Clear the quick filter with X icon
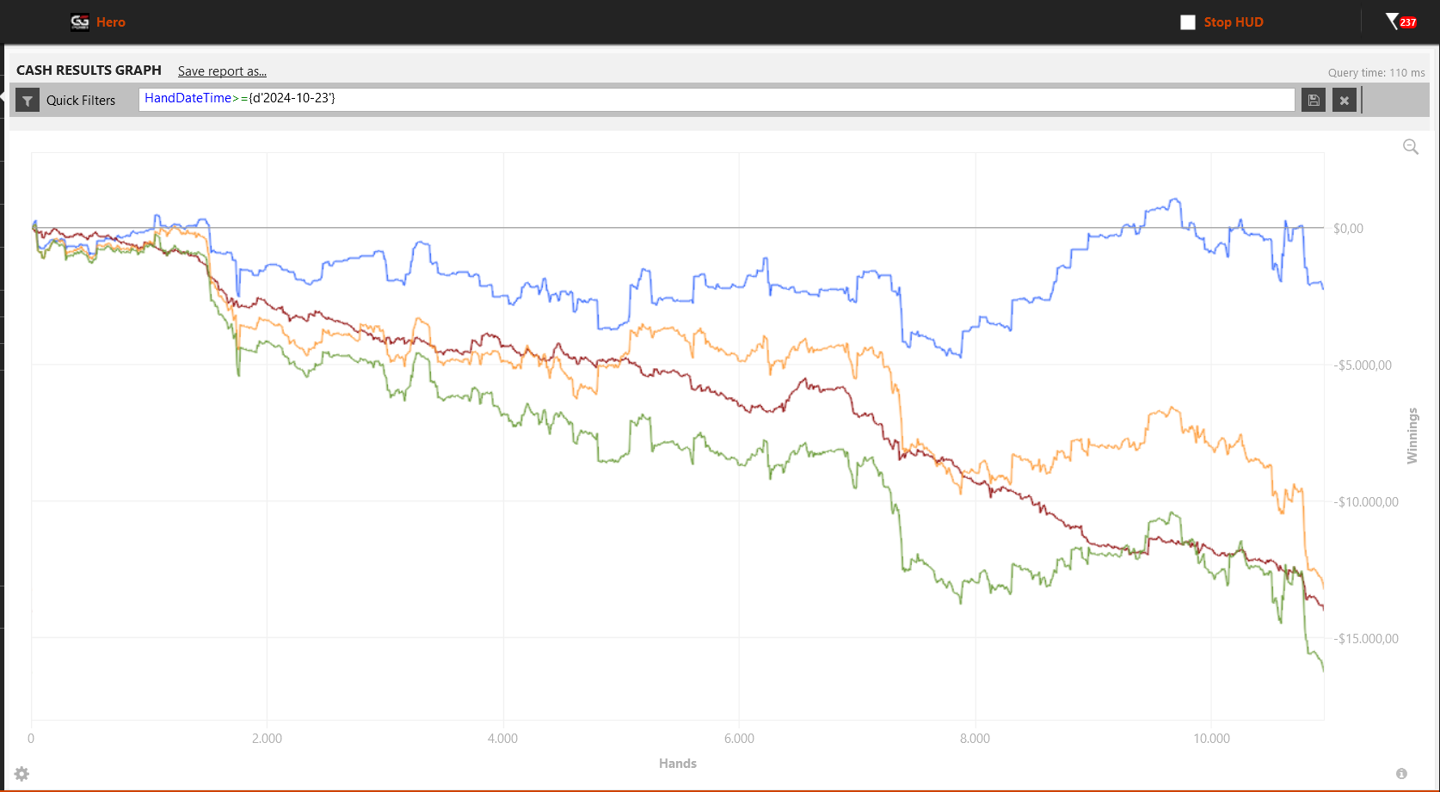 1344,100
